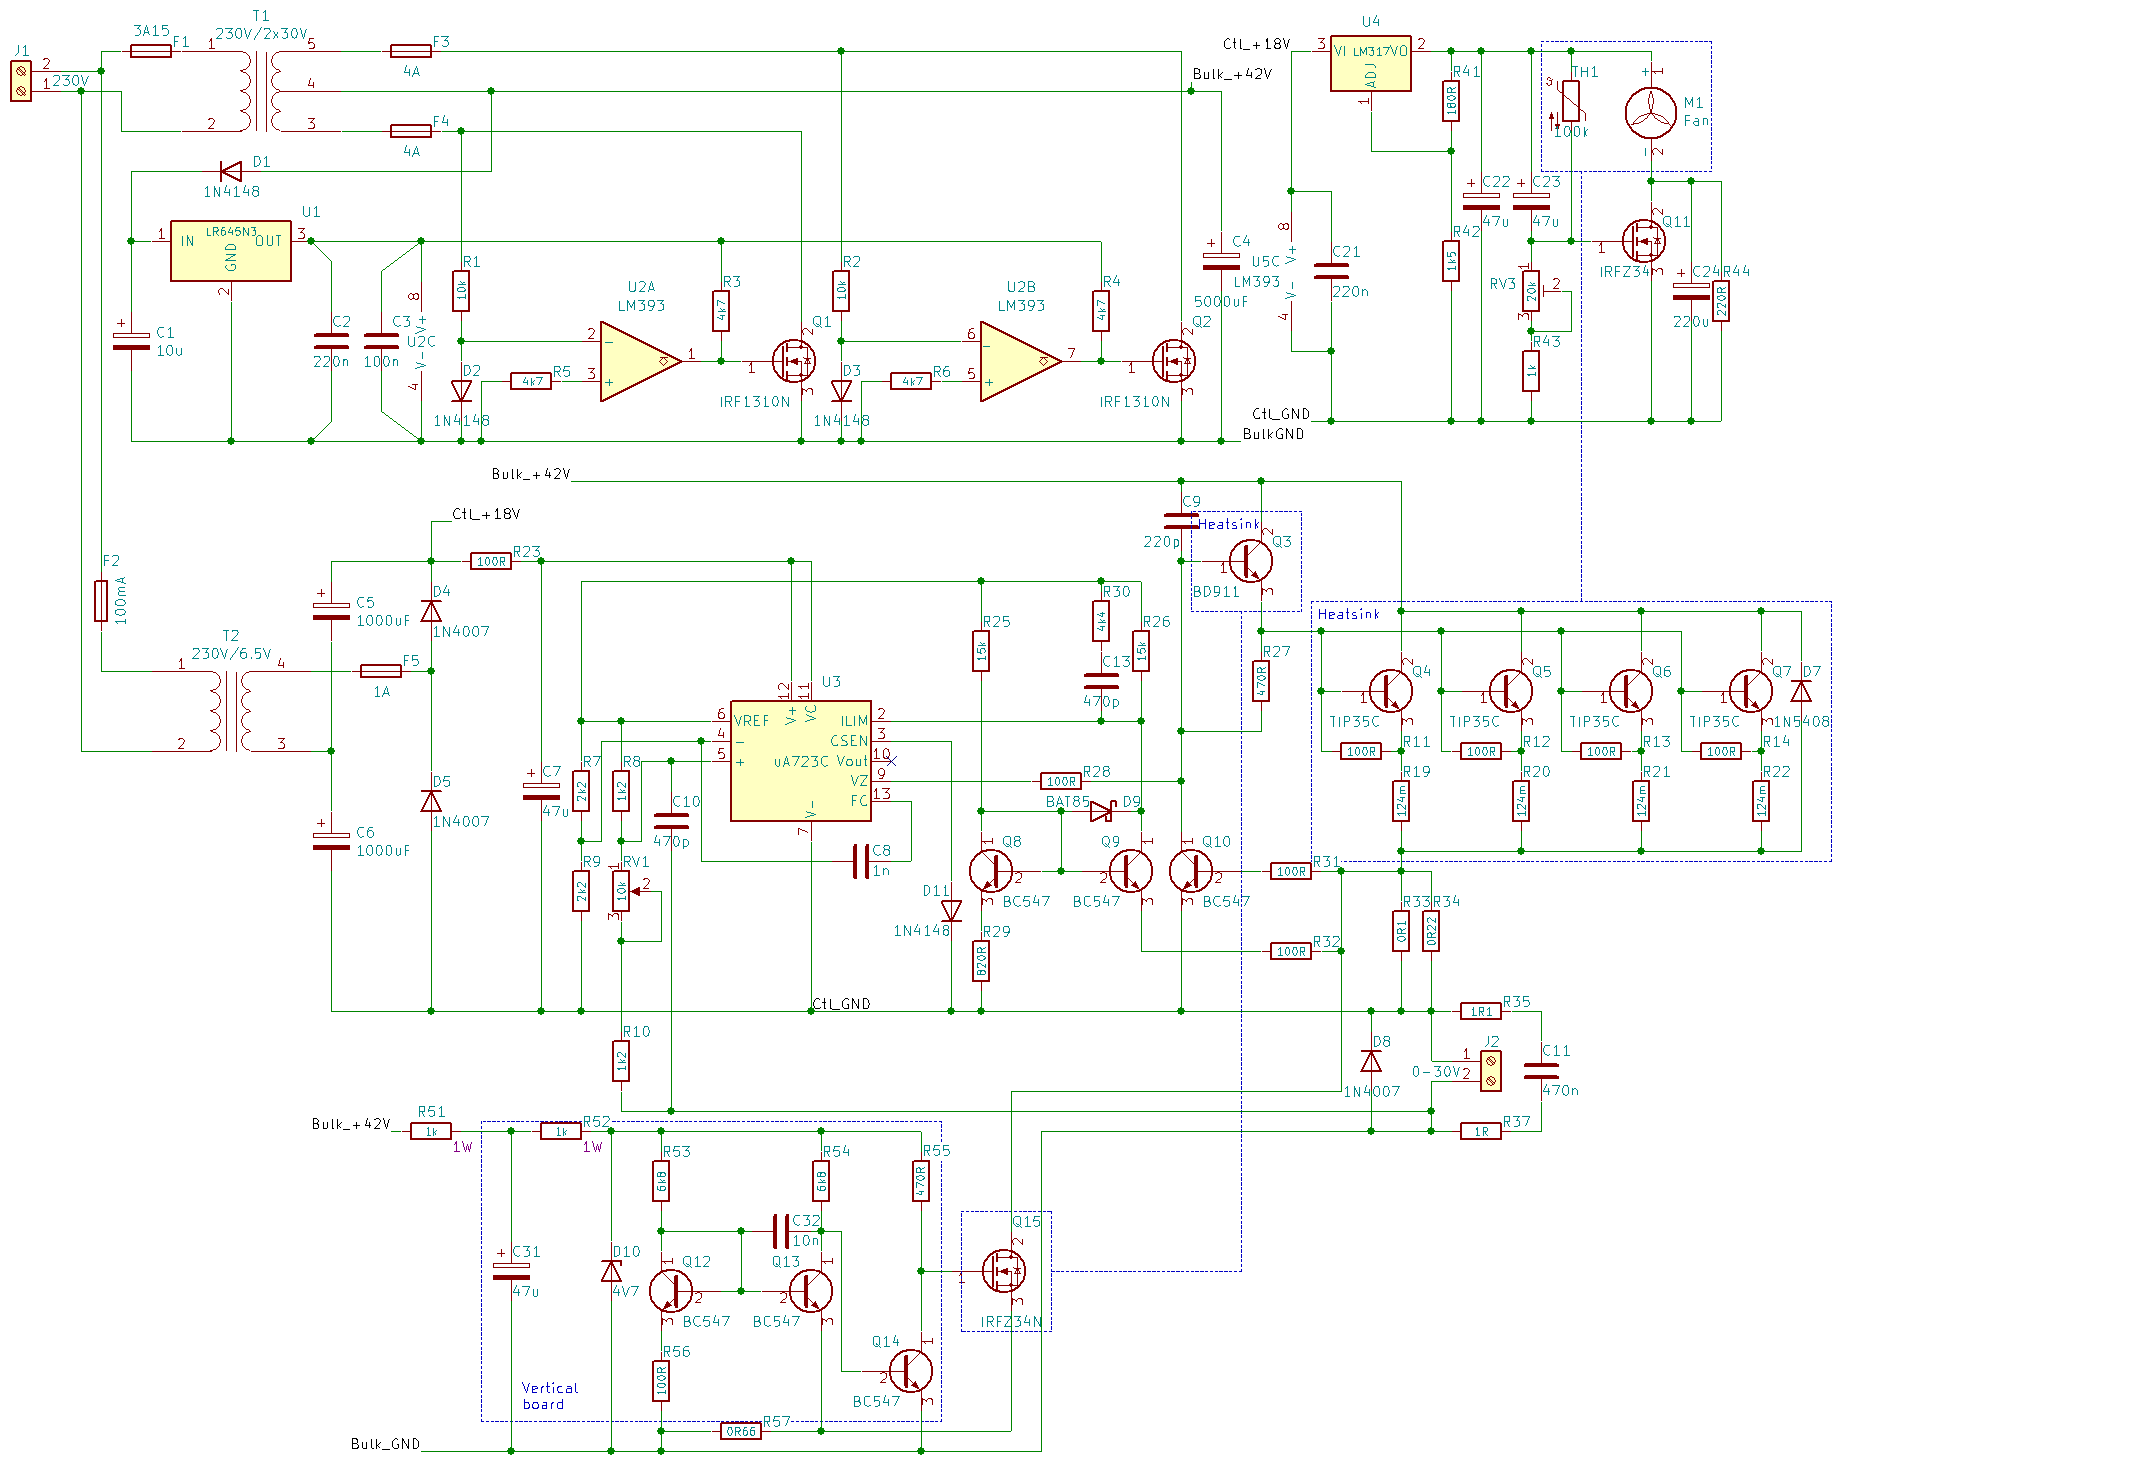Select transformer T1 230V/2x30V symbol
The width and height of the screenshot is (2139, 1459).
tap(261, 91)
